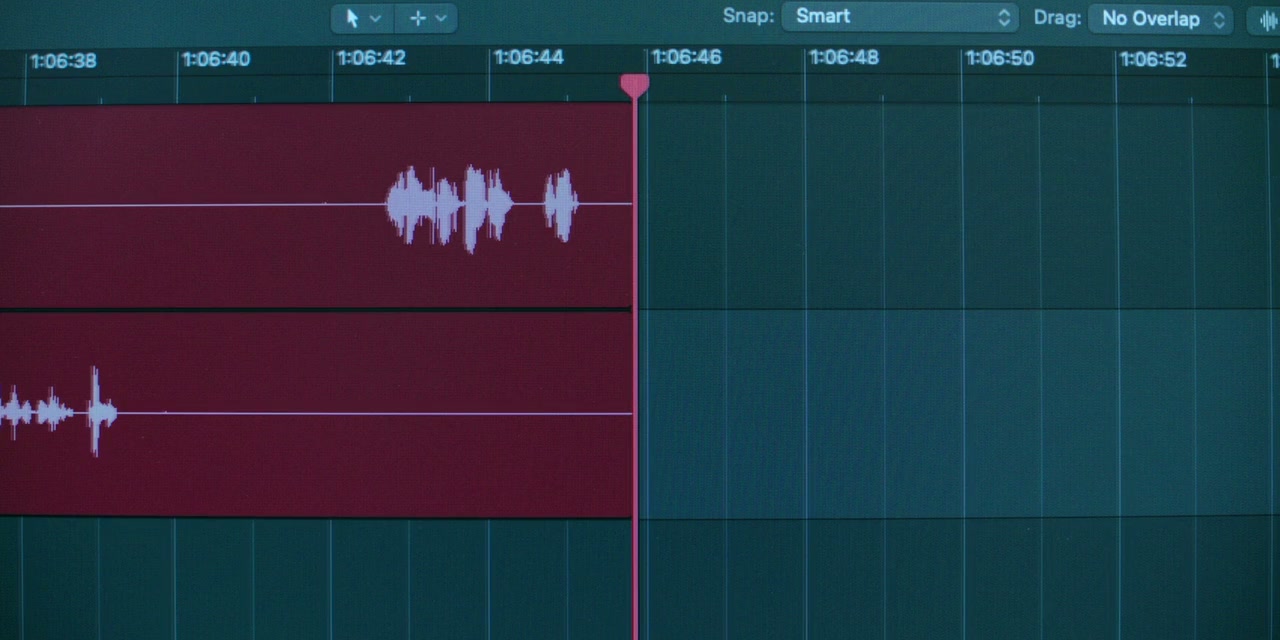The image size is (1280, 640).
Task: Click the pink playhead handle in the ruler
Action: click(634, 86)
